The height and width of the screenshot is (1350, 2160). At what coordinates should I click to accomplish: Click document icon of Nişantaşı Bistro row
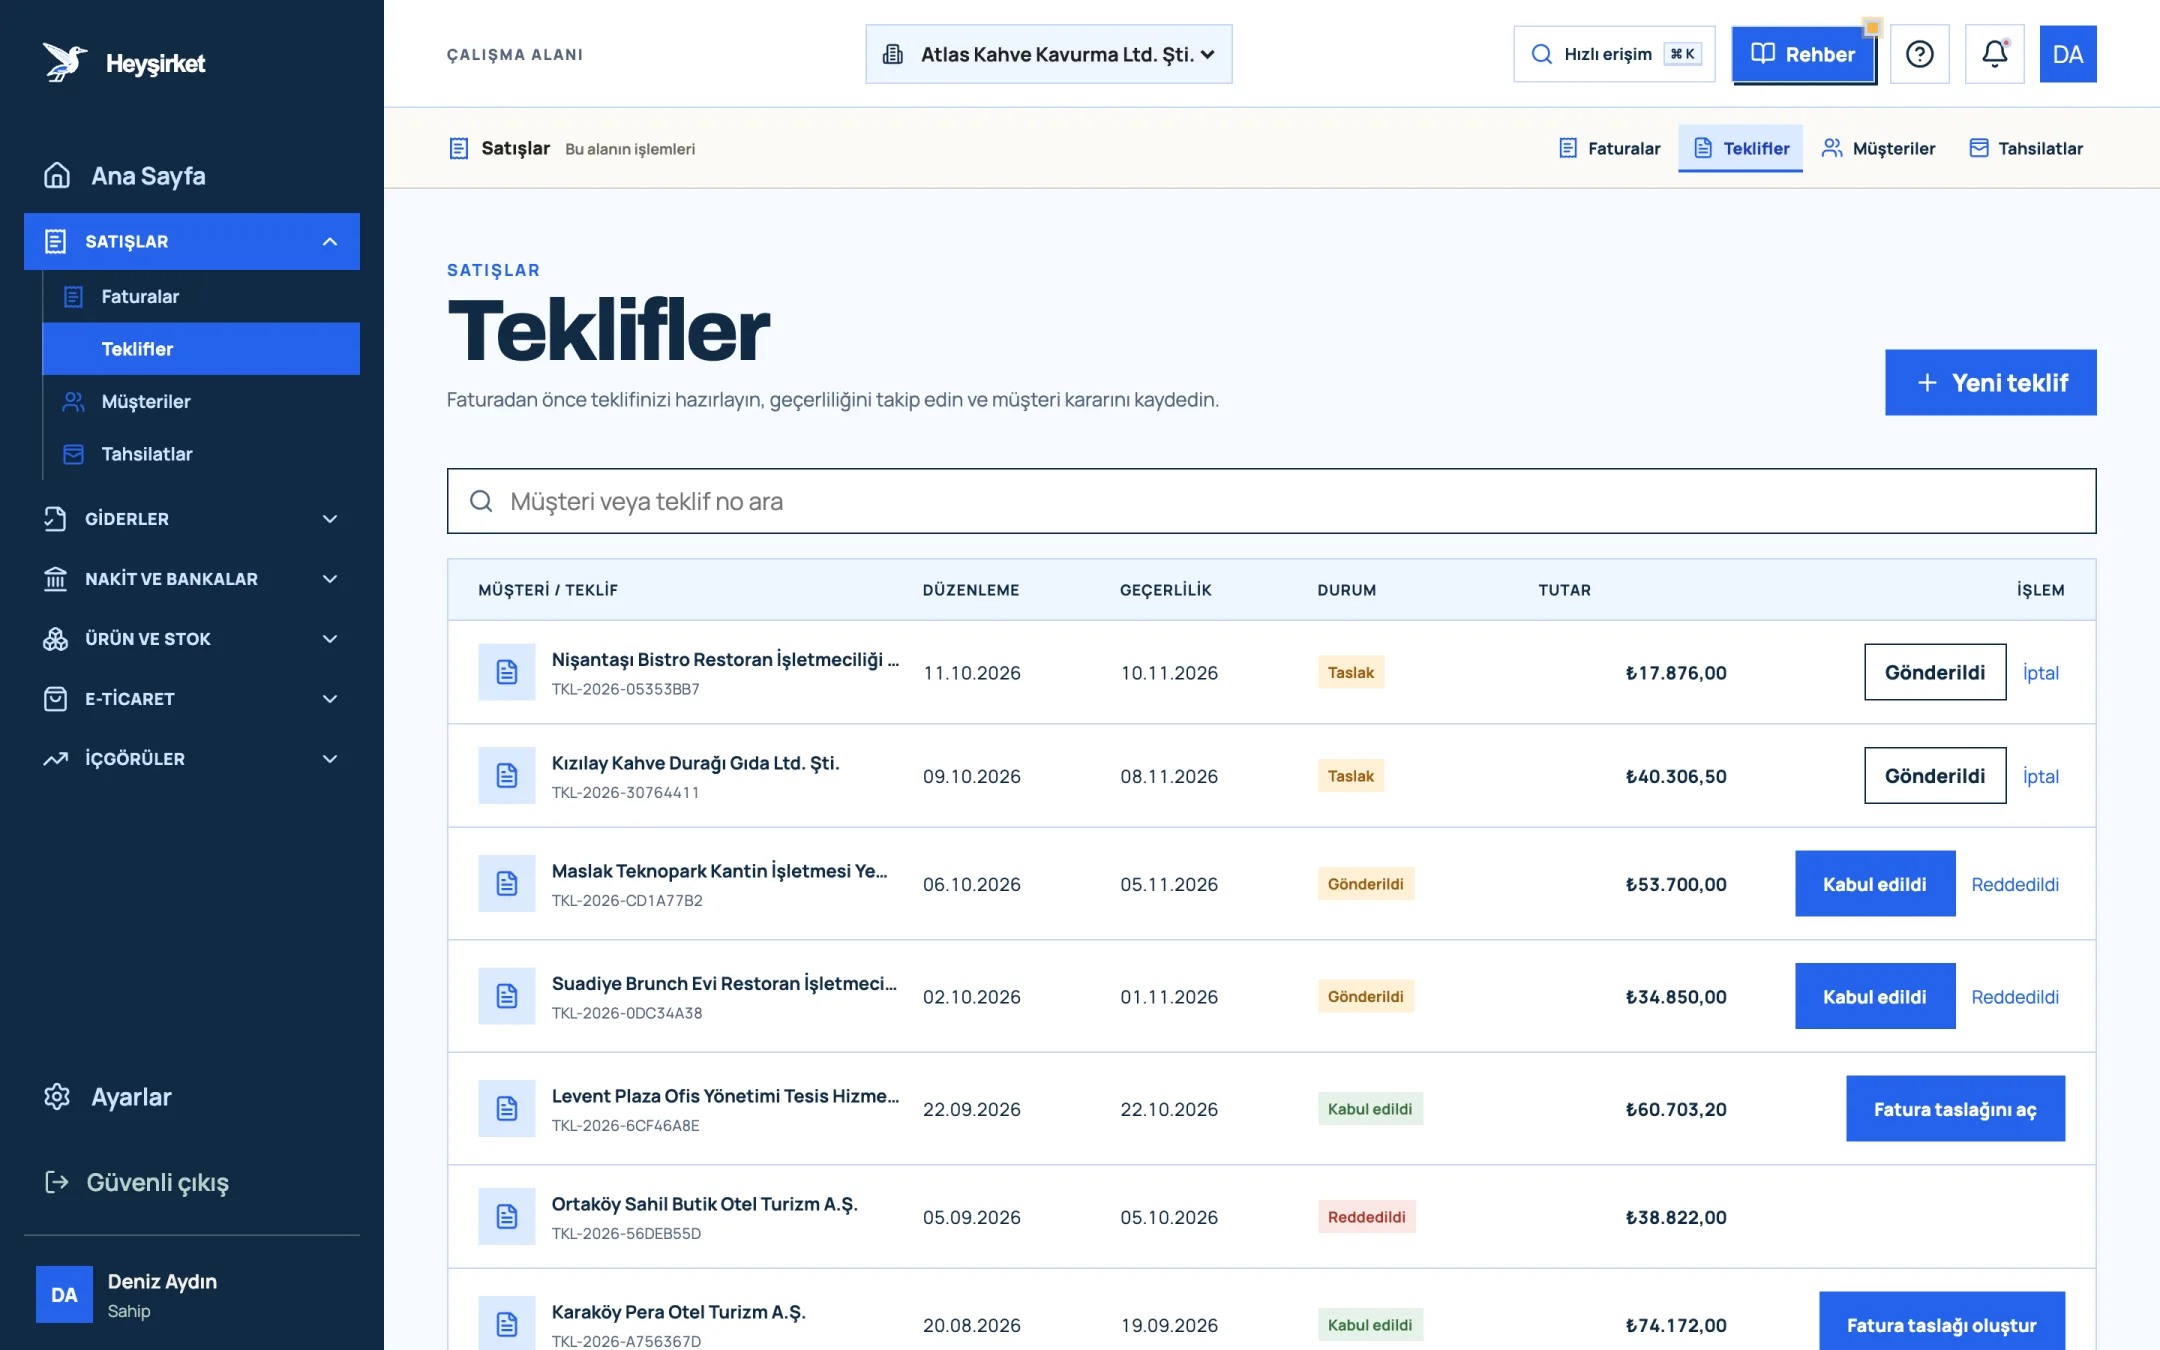coord(507,672)
